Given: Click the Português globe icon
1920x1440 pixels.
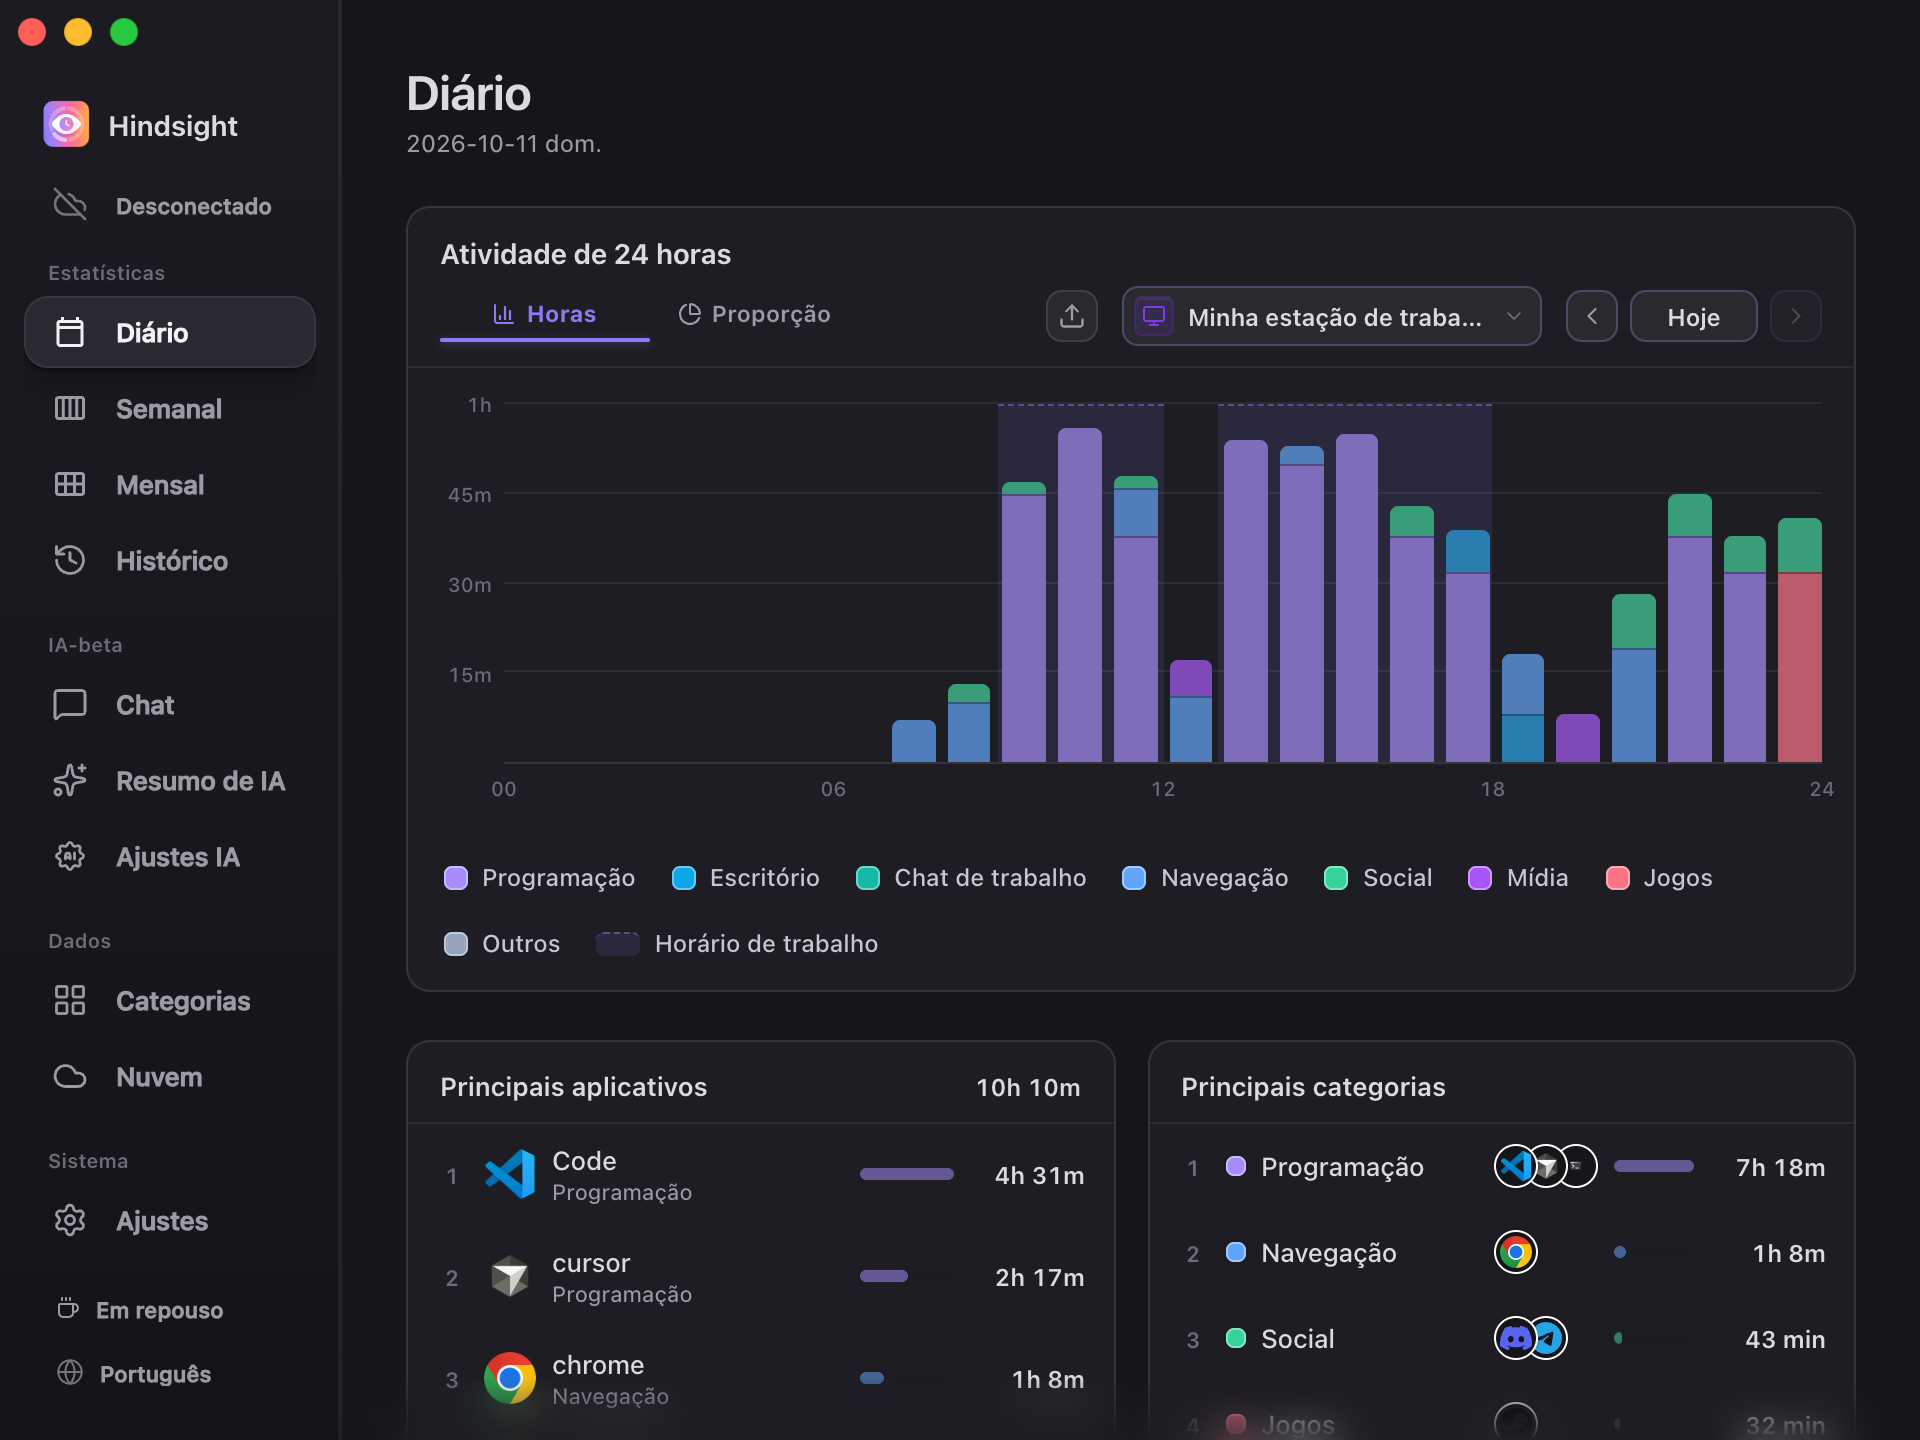Looking at the screenshot, I should click(x=70, y=1373).
